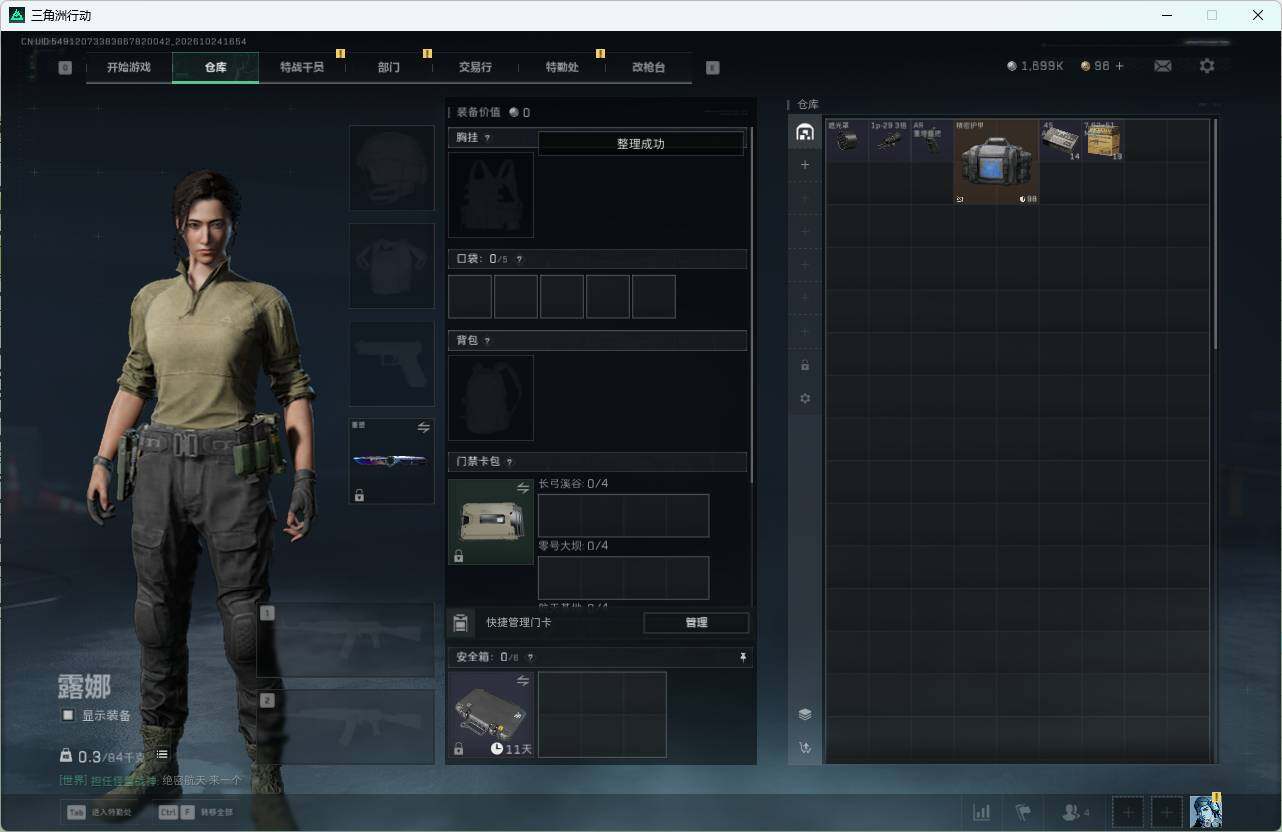
Task: Click the empty primary weapon slot 1
Action: point(346,641)
